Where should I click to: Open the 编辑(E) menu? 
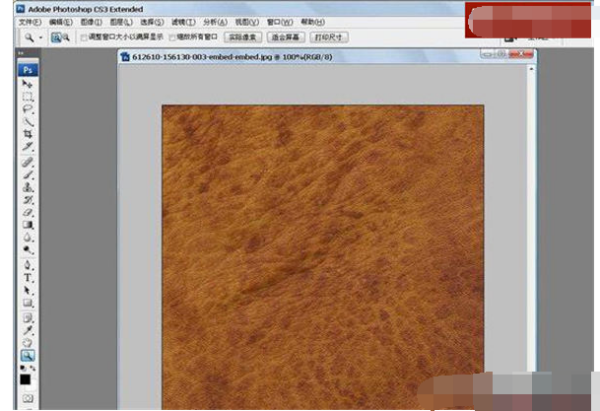point(61,22)
